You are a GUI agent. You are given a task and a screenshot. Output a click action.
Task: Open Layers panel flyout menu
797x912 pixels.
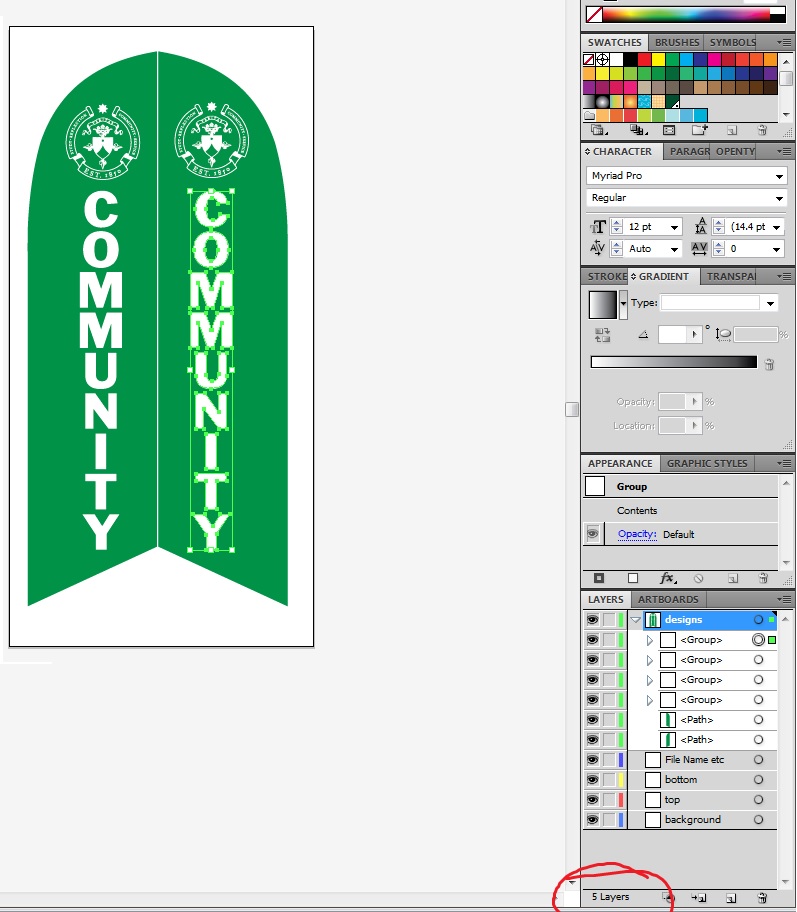784,599
